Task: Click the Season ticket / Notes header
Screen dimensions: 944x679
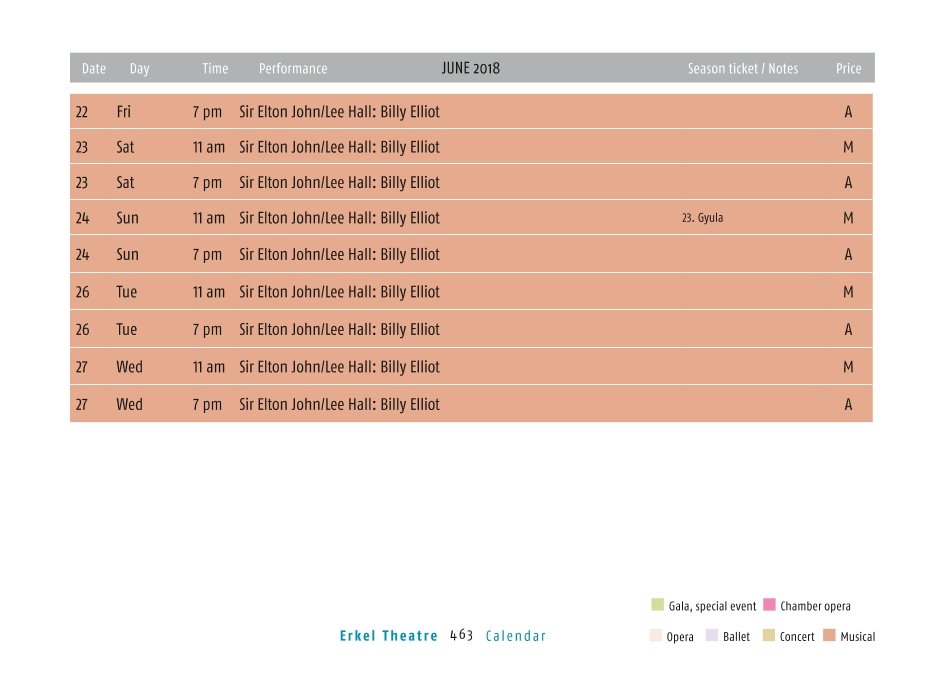Action: pos(743,69)
